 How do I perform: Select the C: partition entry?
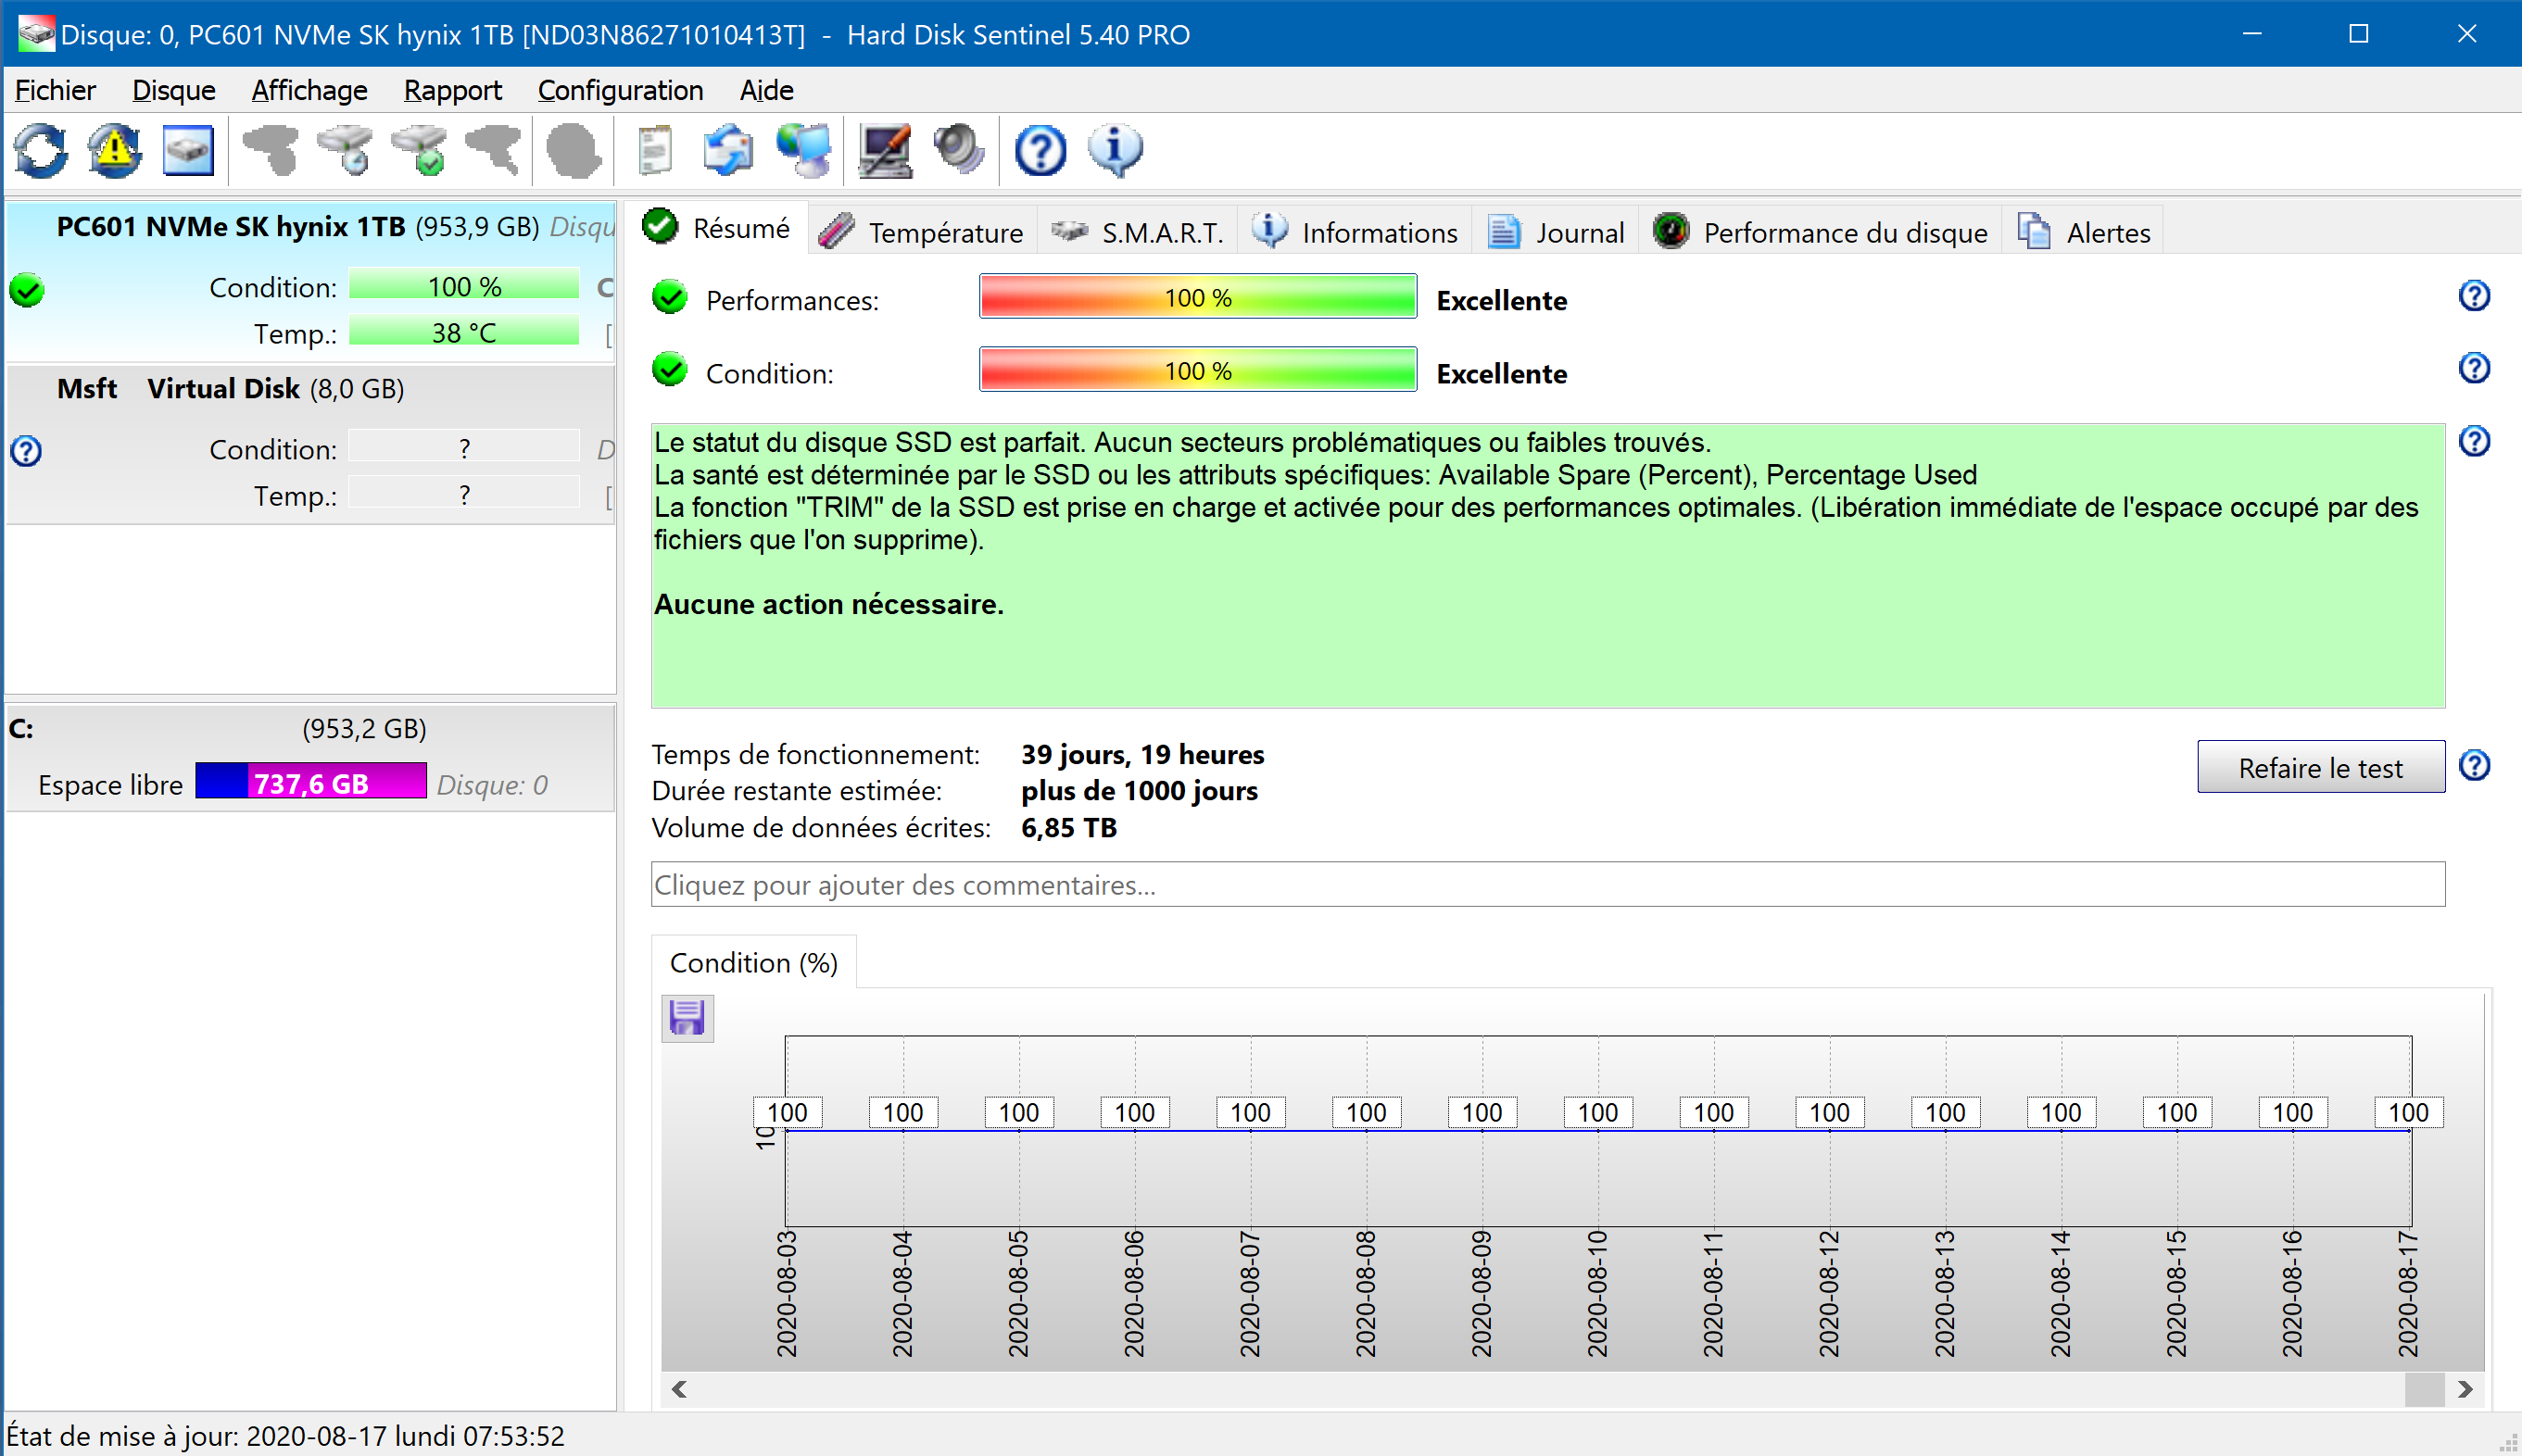[x=310, y=757]
